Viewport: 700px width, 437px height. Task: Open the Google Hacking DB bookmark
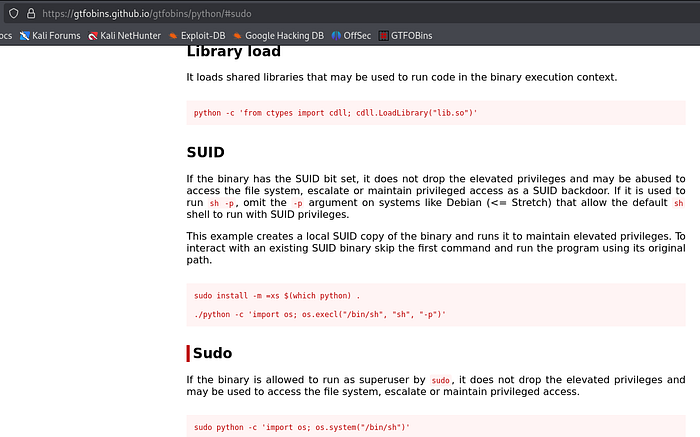point(279,36)
